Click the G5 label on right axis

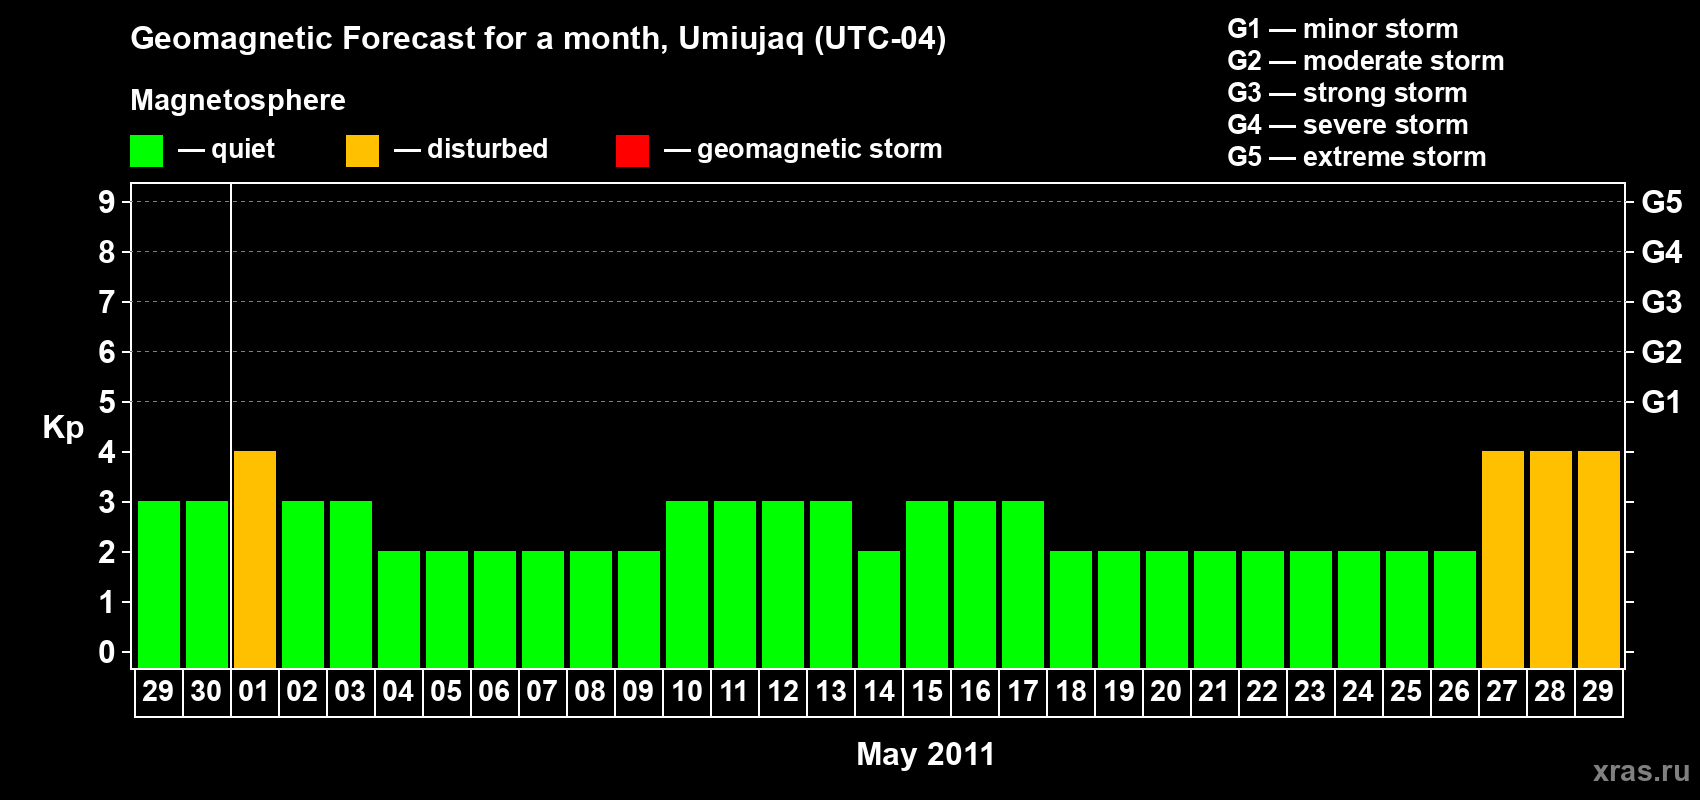coord(1662,202)
